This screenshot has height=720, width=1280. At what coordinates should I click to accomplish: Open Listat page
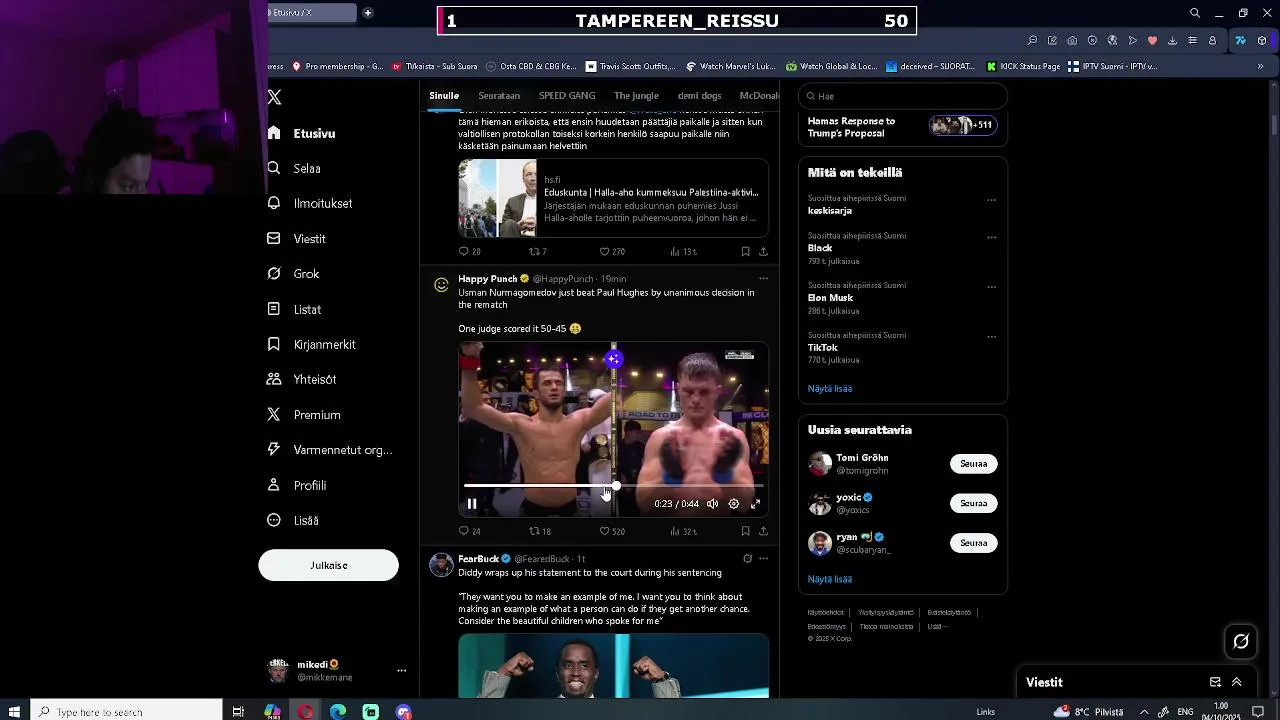click(x=294, y=309)
